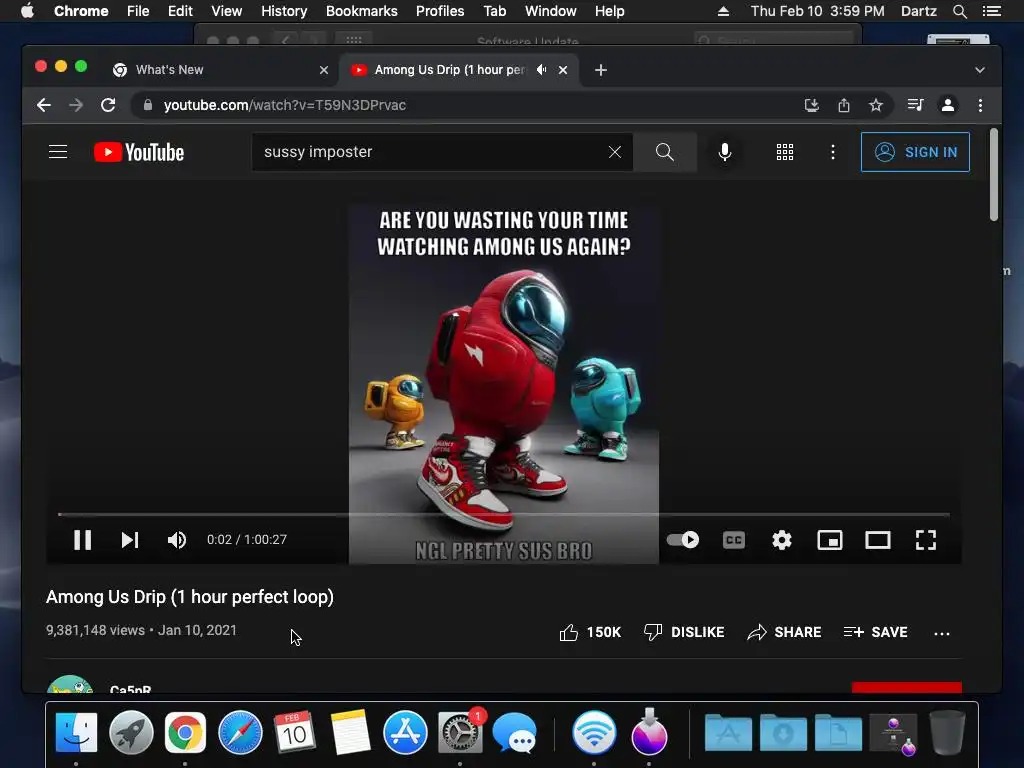
Task: Switch to What's New tab
Action: coord(219,70)
